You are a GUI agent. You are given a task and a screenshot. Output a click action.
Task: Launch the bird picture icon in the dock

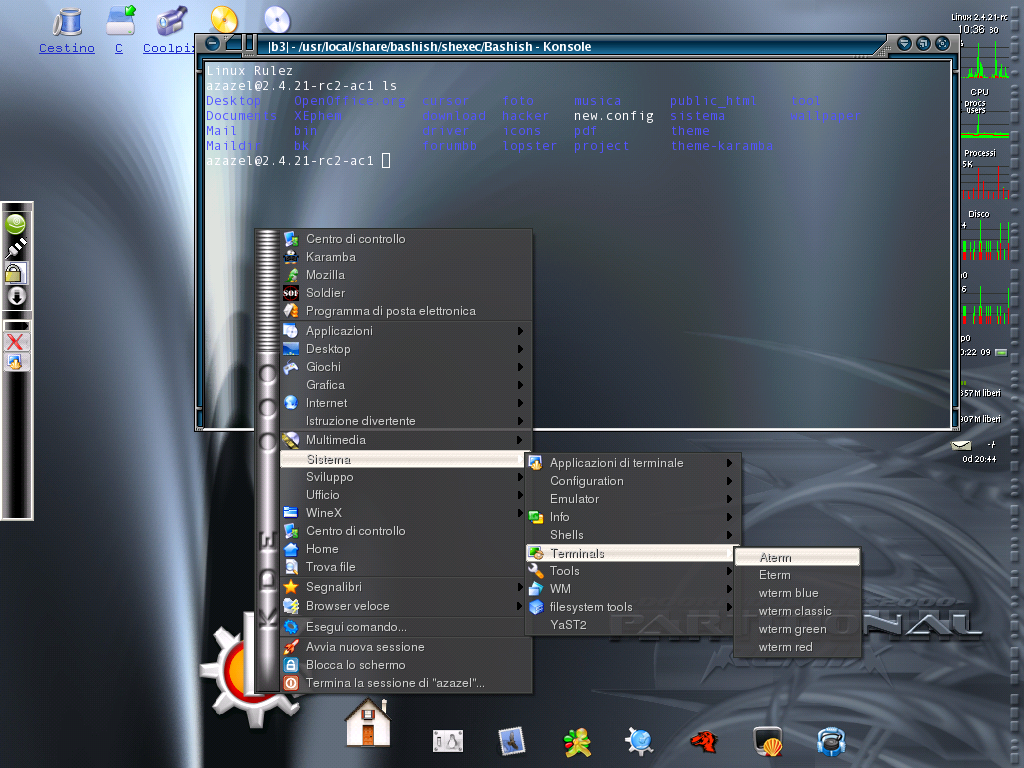coord(511,741)
